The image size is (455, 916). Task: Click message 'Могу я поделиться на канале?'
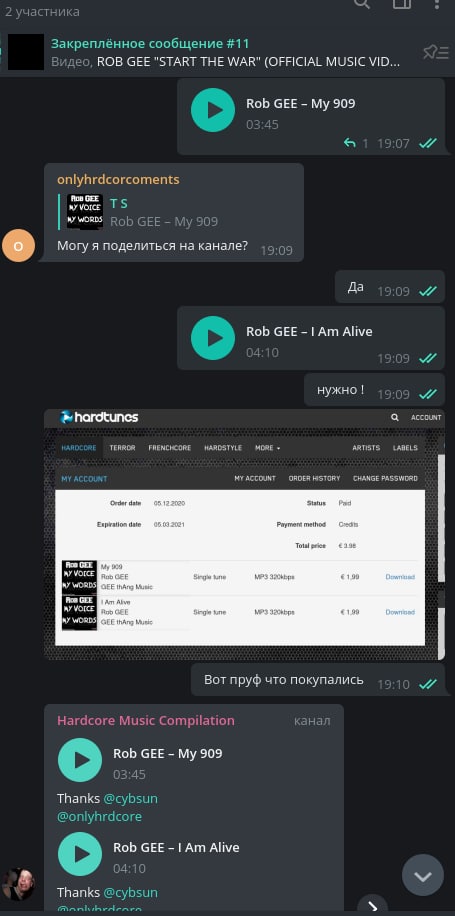click(x=152, y=246)
